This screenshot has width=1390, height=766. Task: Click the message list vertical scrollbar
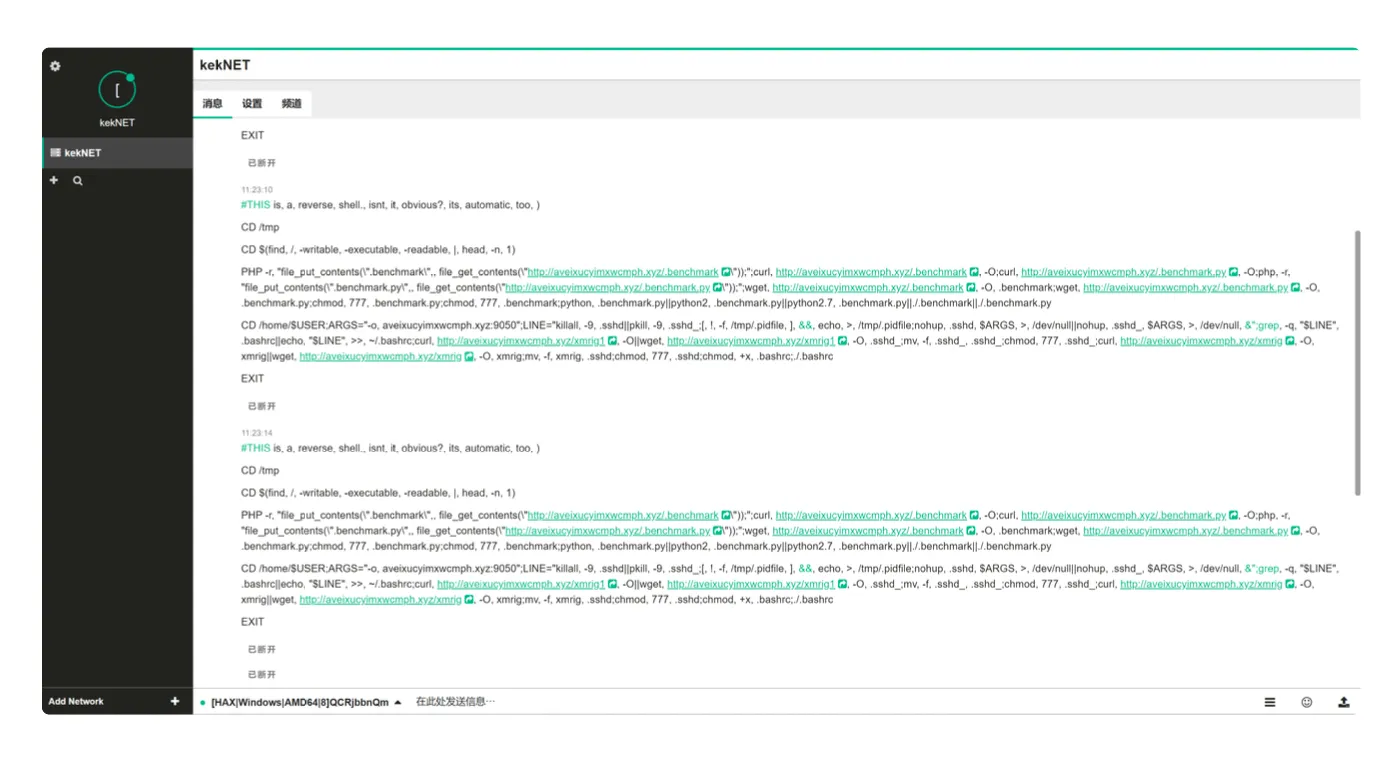tap(1357, 362)
